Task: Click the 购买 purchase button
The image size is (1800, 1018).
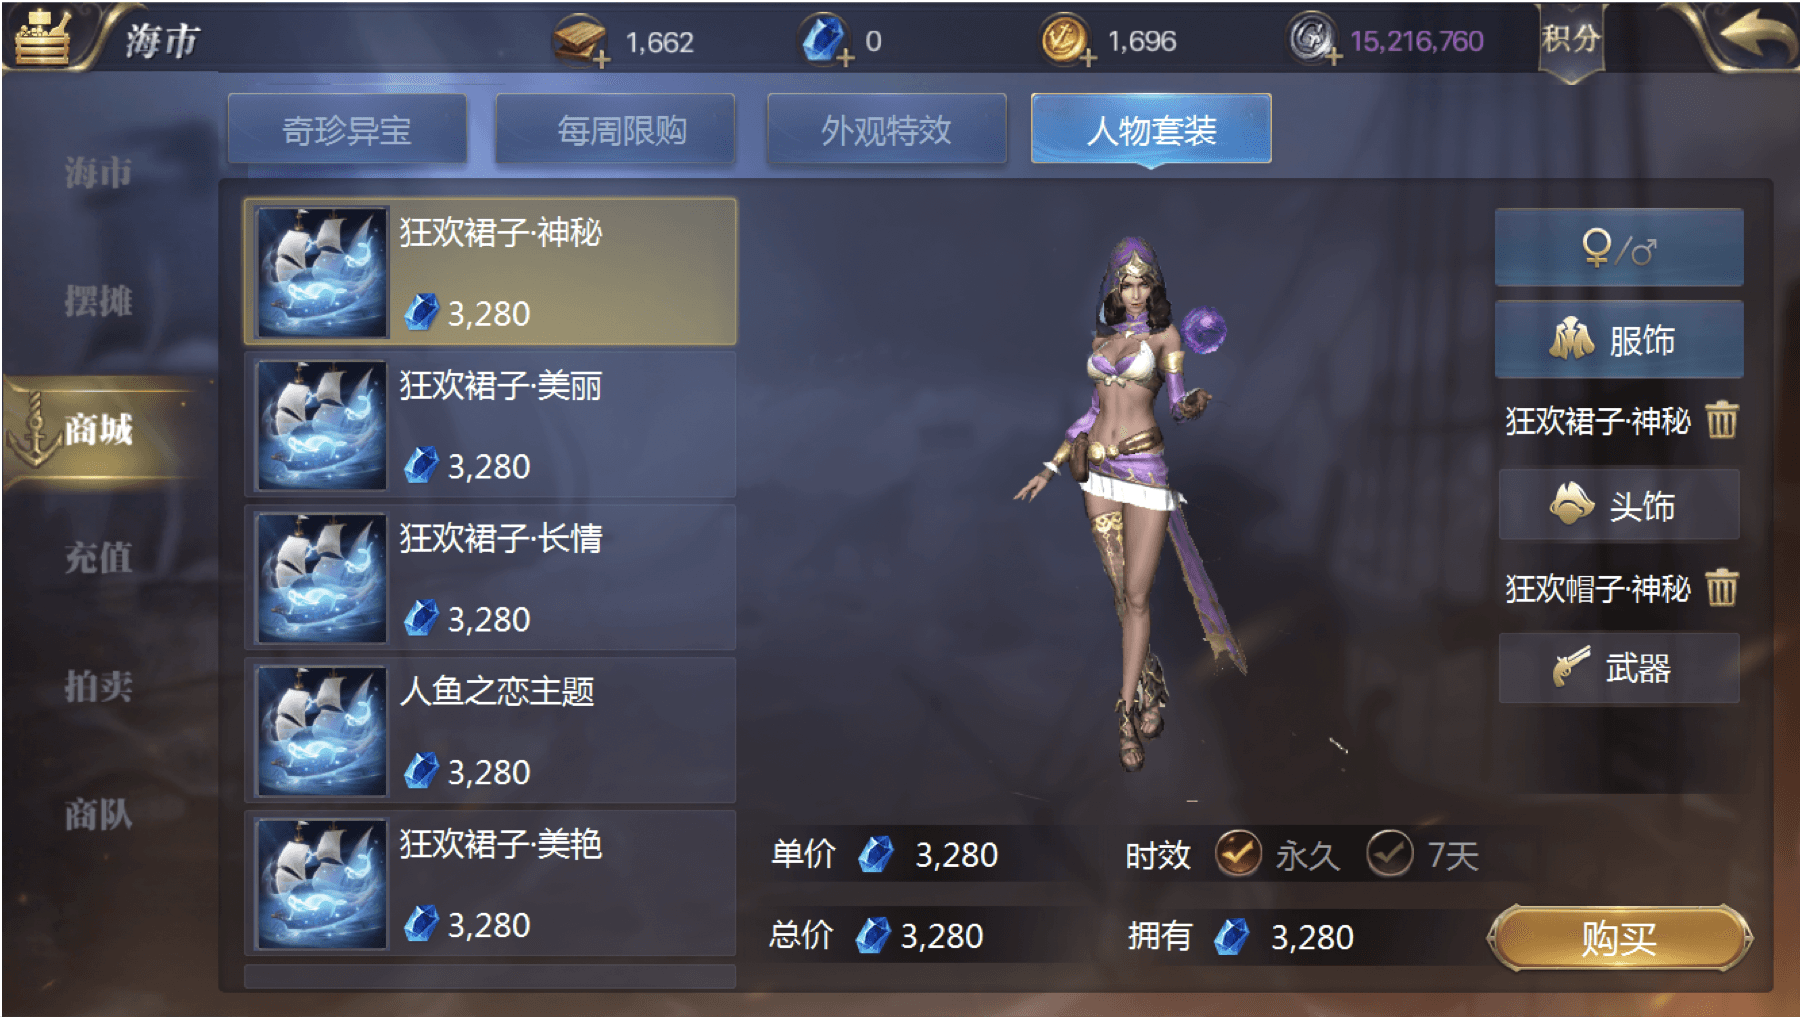Action: (x=1619, y=938)
